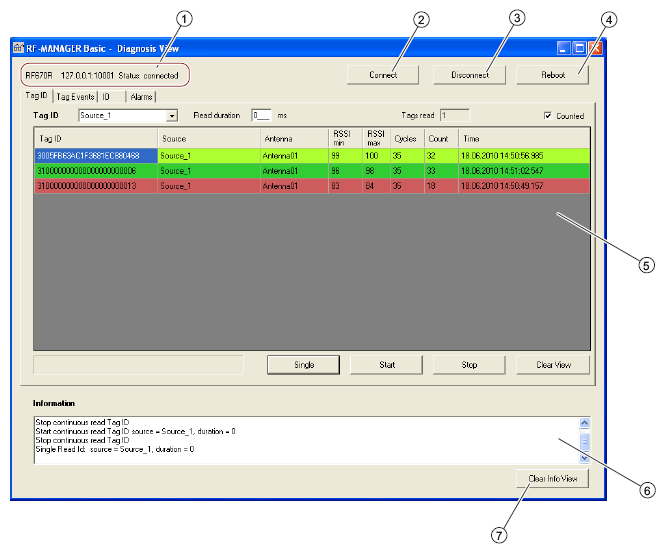Toggle the Counted checkbox
This screenshot has height=546, width=666.
point(548,116)
